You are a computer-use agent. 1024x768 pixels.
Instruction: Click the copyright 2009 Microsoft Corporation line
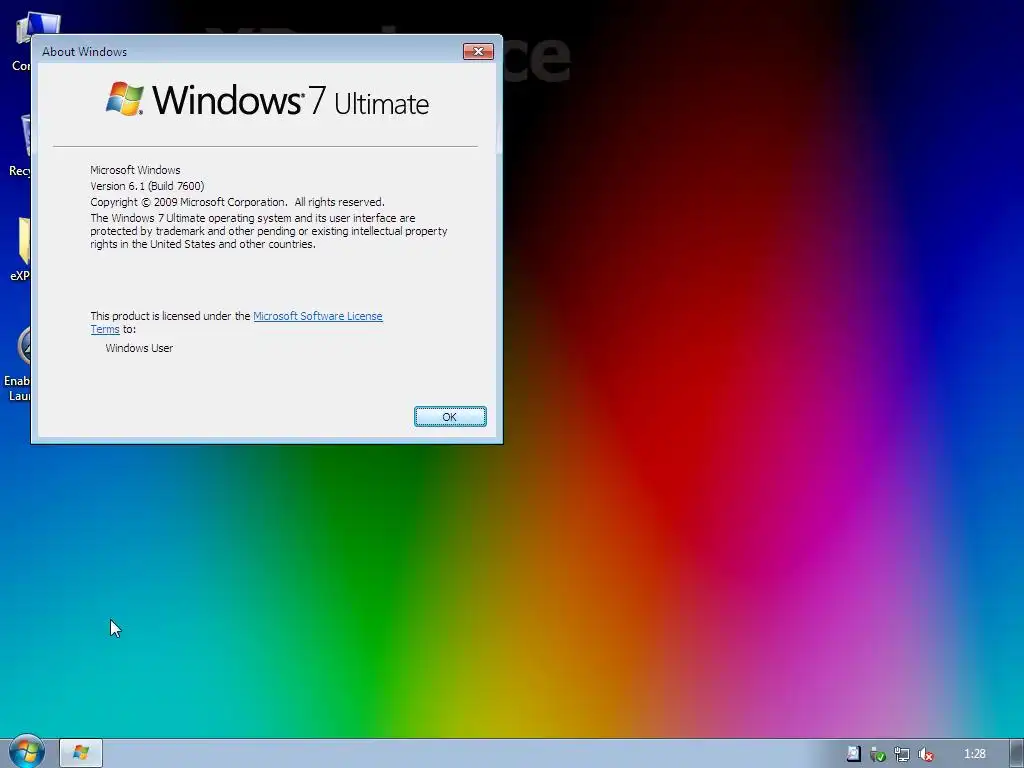[x=237, y=202]
